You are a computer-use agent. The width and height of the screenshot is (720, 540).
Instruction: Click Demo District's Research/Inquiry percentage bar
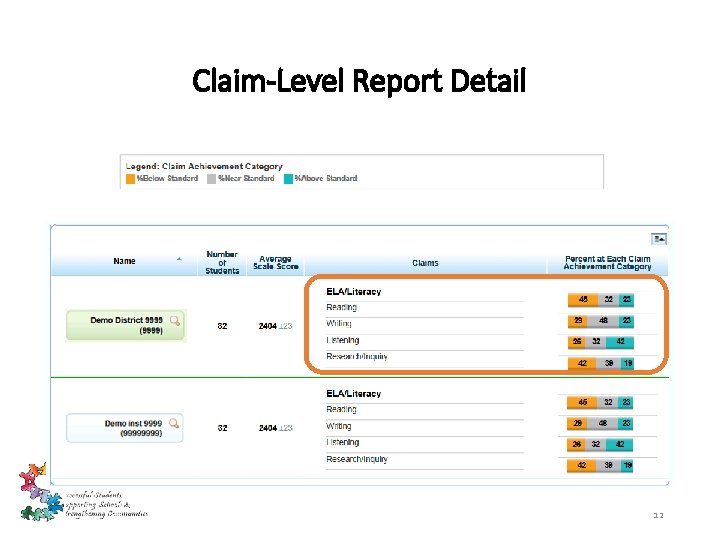coord(601,363)
